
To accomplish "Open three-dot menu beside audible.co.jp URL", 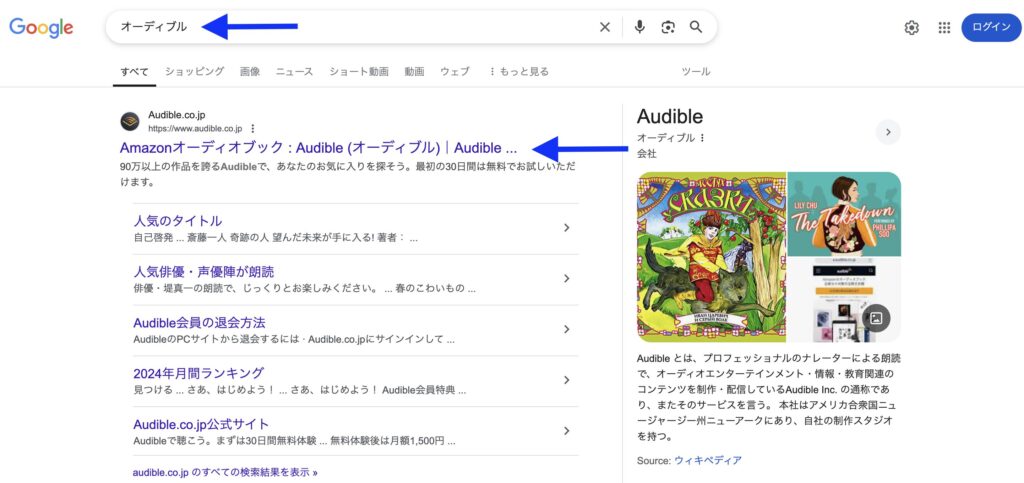I will click(253, 129).
